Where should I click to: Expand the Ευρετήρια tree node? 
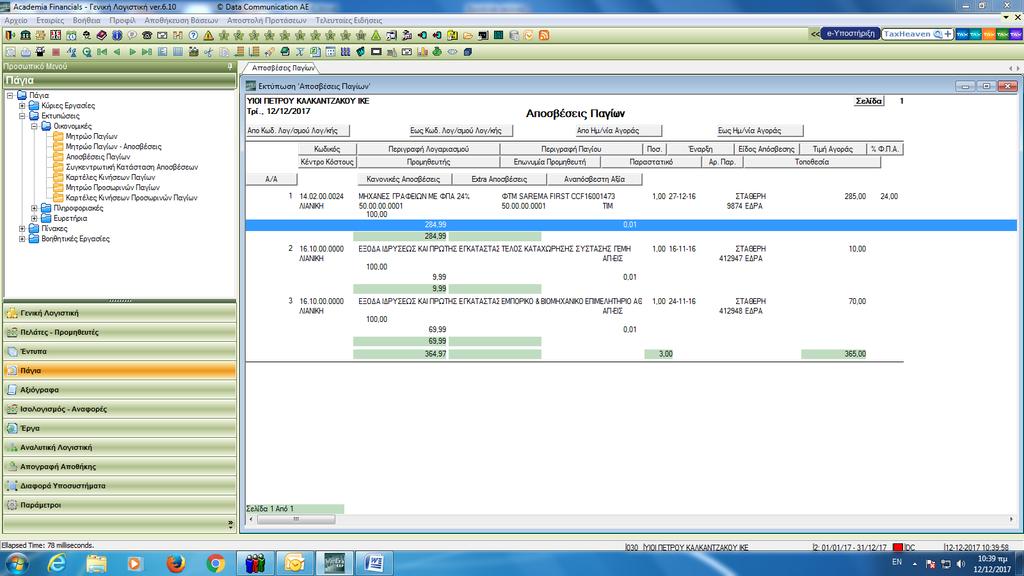click(x=34, y=219)
